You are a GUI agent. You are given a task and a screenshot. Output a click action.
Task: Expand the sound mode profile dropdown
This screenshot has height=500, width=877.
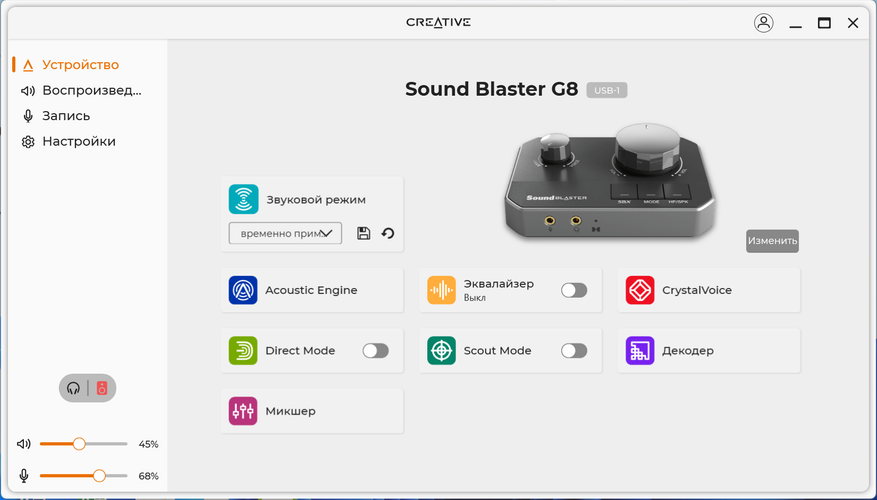285,233
